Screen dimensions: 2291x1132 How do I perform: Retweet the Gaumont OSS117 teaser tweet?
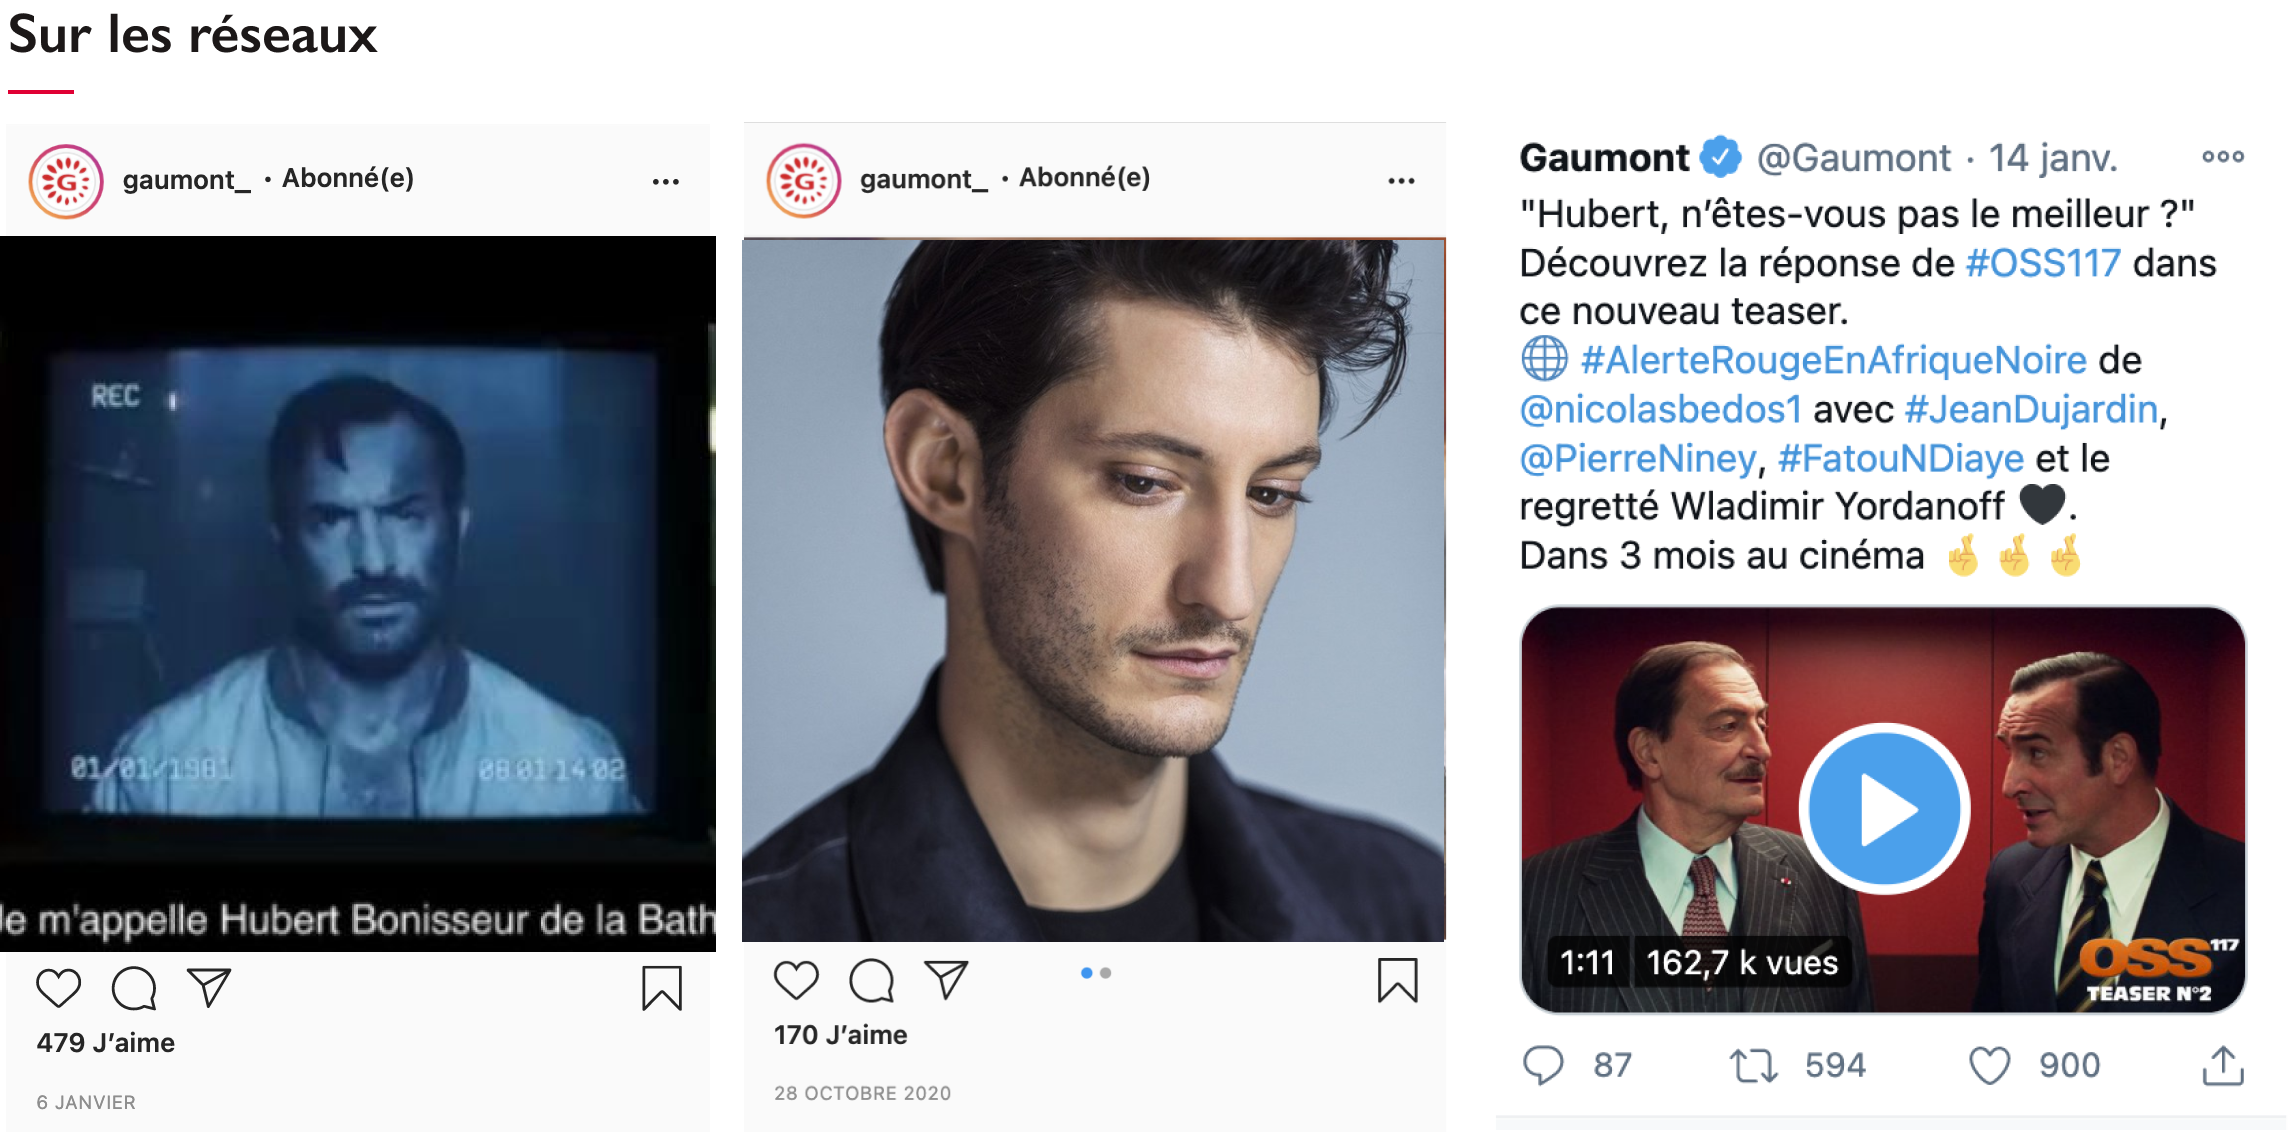pos(1753,1065)
